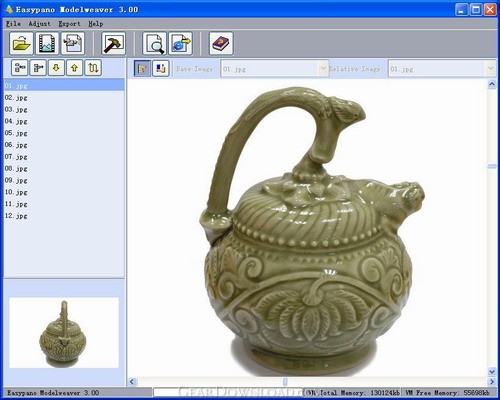Move selected image down with down arrow
The height and width of the screenshot is (400, 500).
point(56,68)
